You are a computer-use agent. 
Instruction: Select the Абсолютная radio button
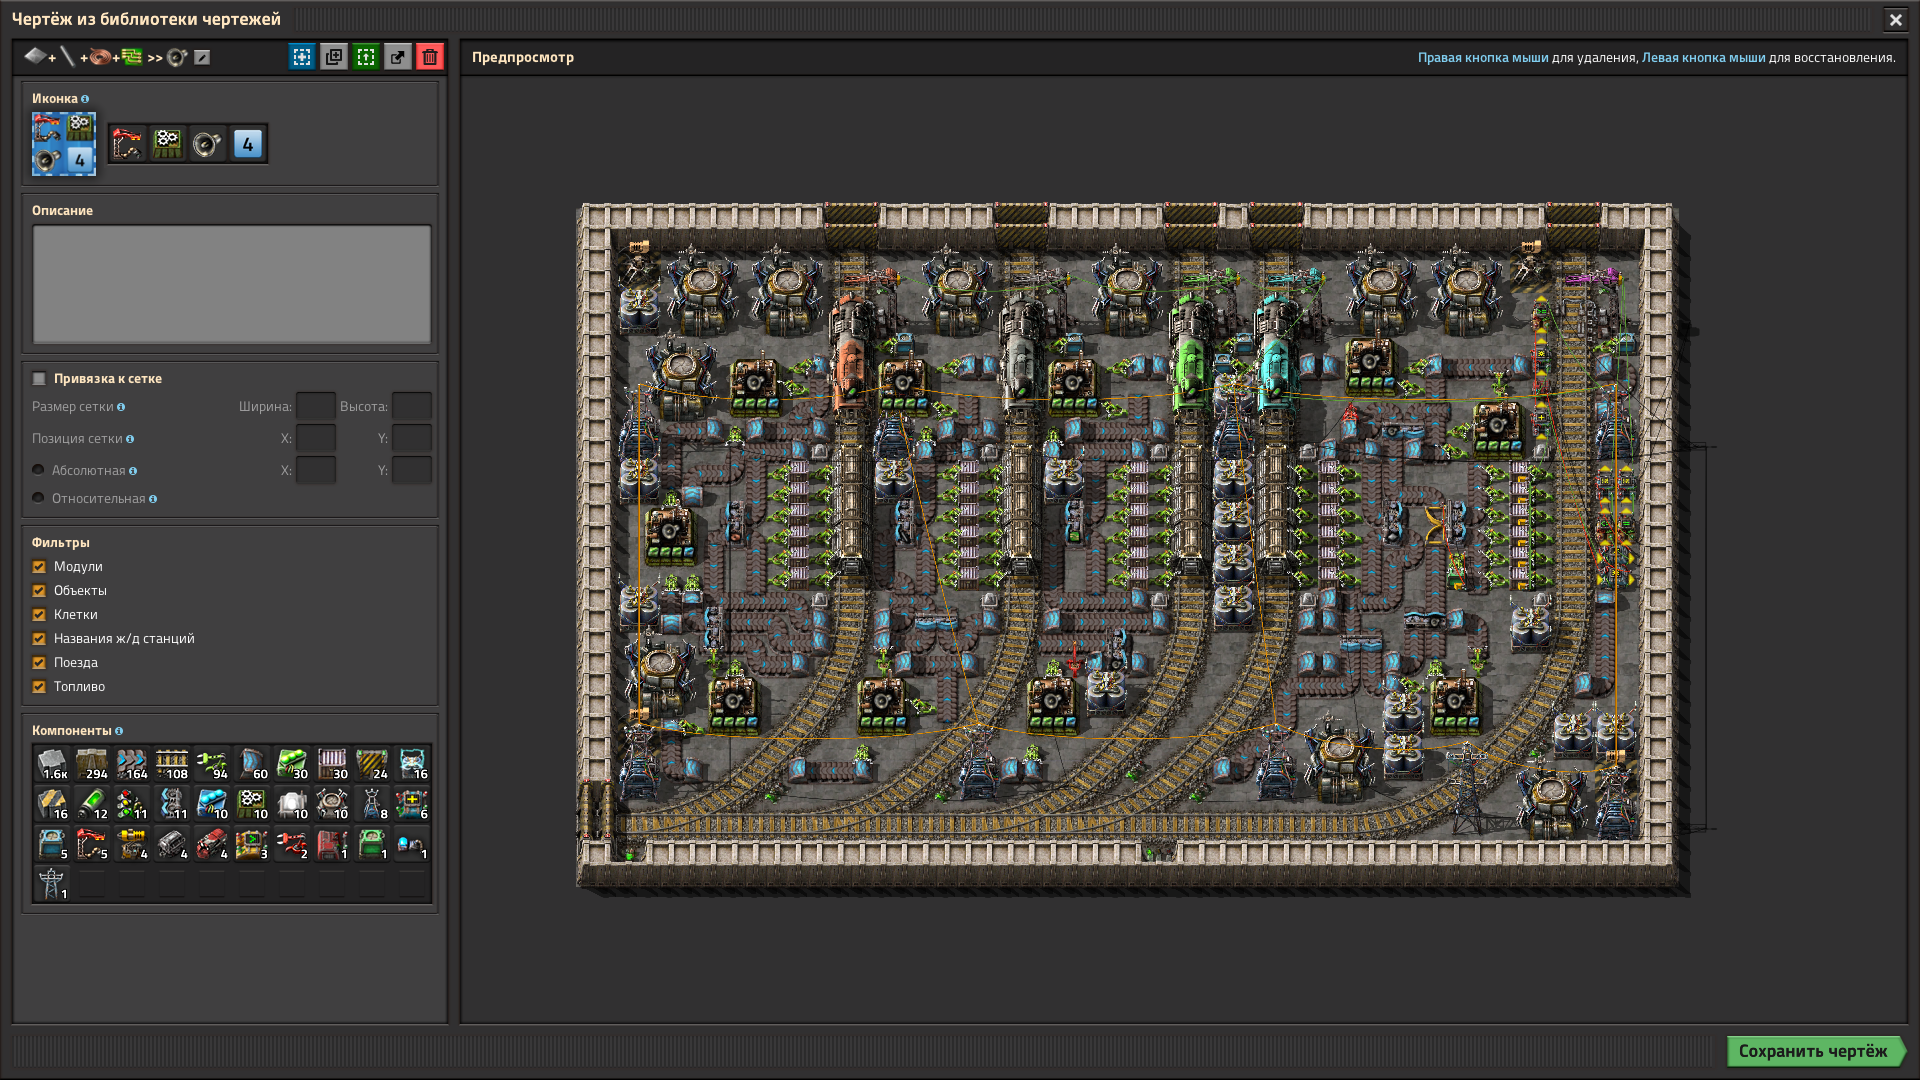coord(39,470)
